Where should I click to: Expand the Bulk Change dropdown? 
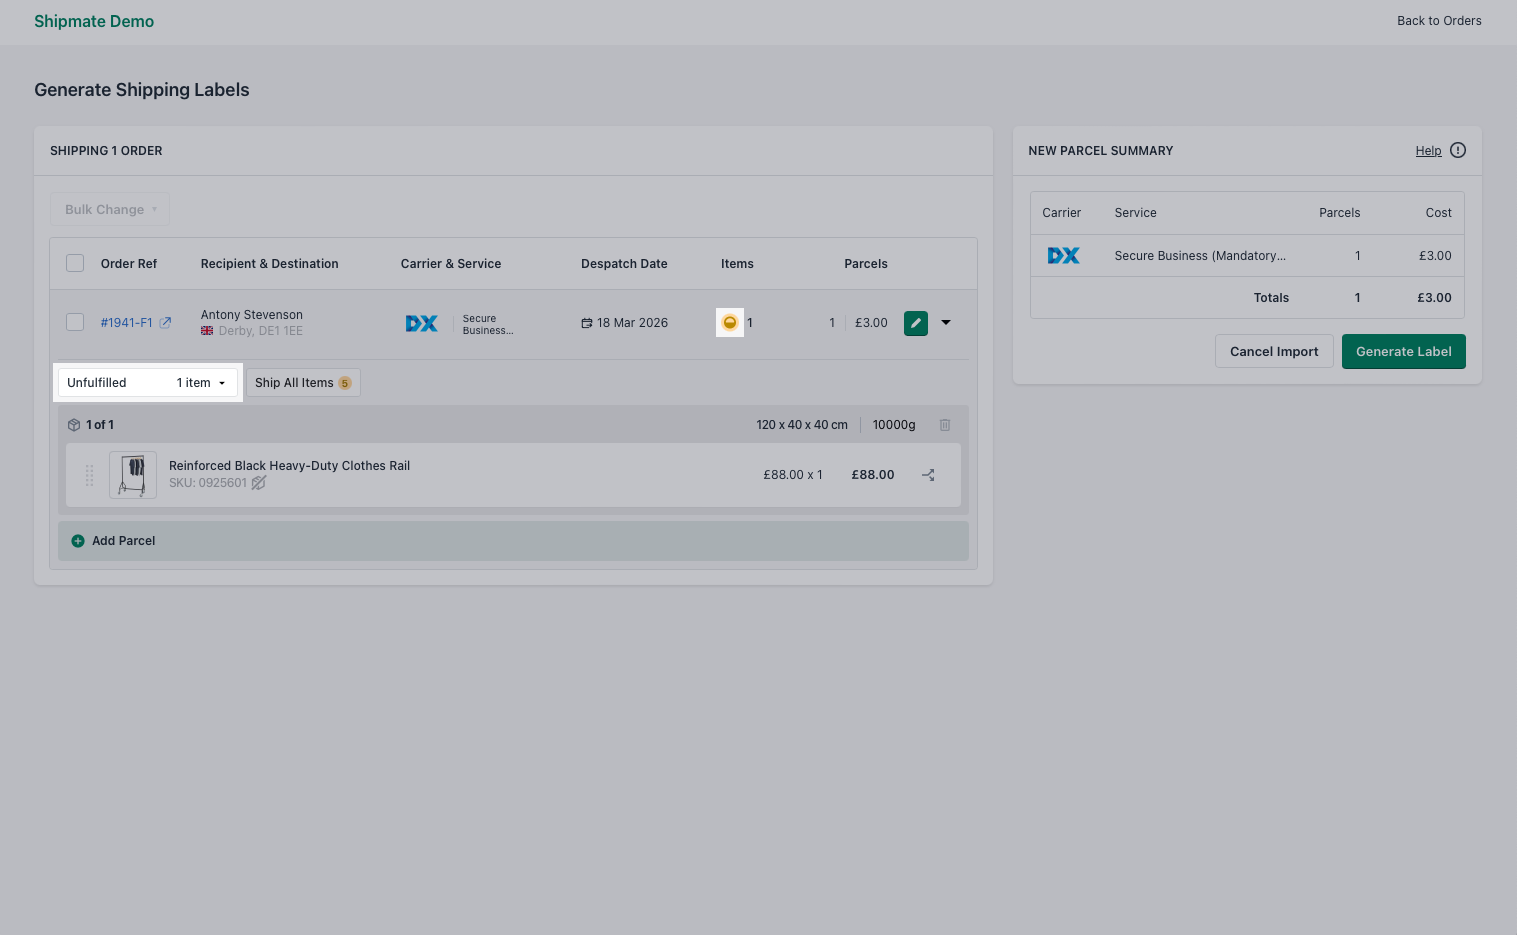tap(109, 209)
